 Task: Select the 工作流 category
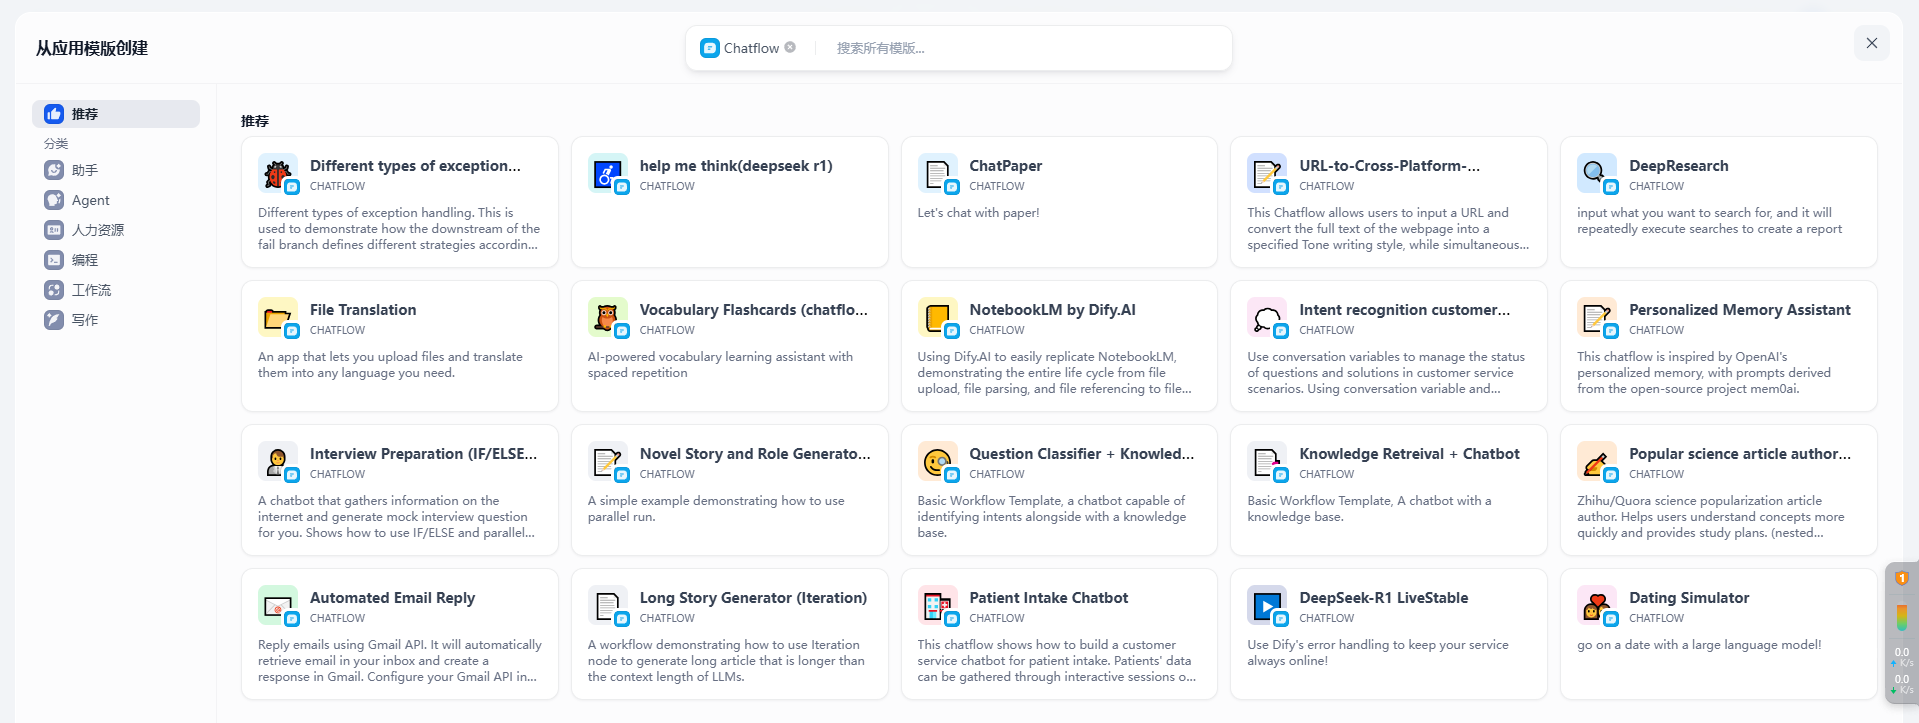116,290
